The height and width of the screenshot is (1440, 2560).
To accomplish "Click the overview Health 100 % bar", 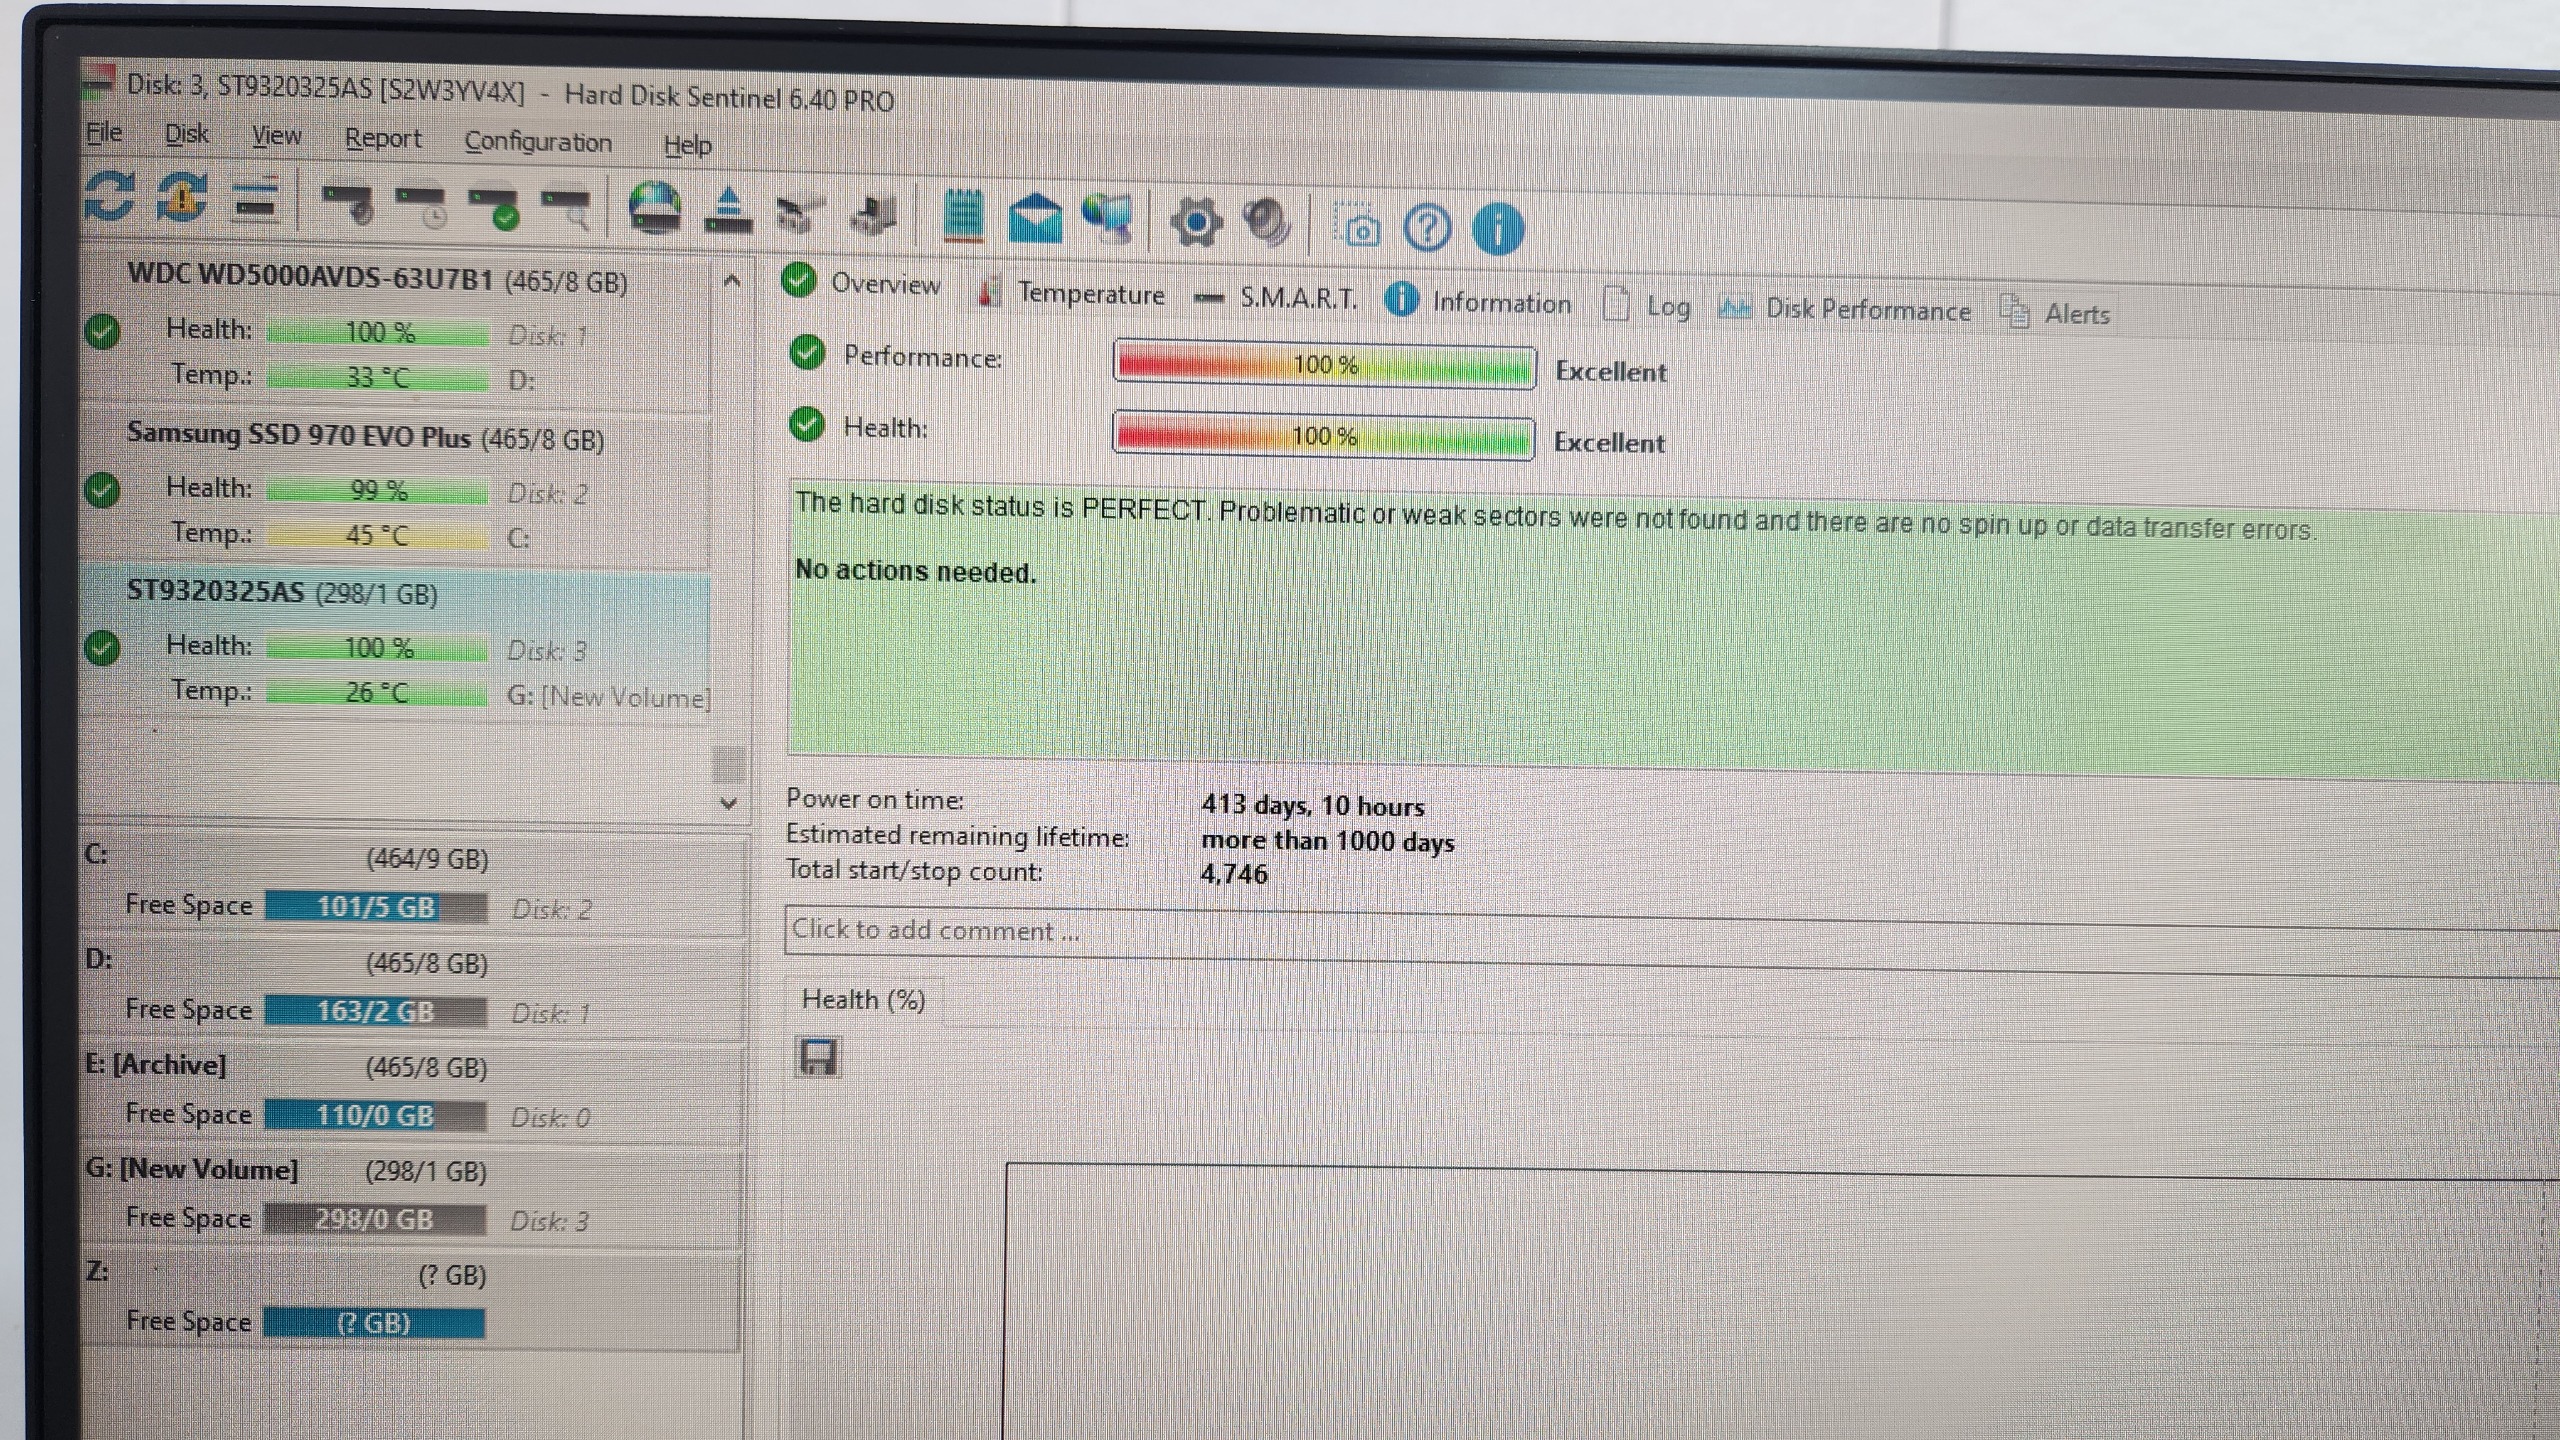I will [1323, 436].
